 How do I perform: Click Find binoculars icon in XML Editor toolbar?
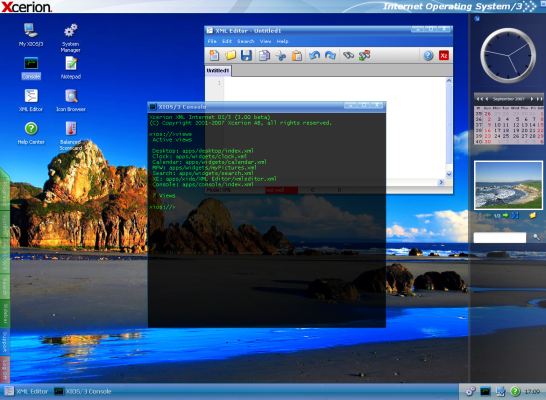tap(348, 55)
